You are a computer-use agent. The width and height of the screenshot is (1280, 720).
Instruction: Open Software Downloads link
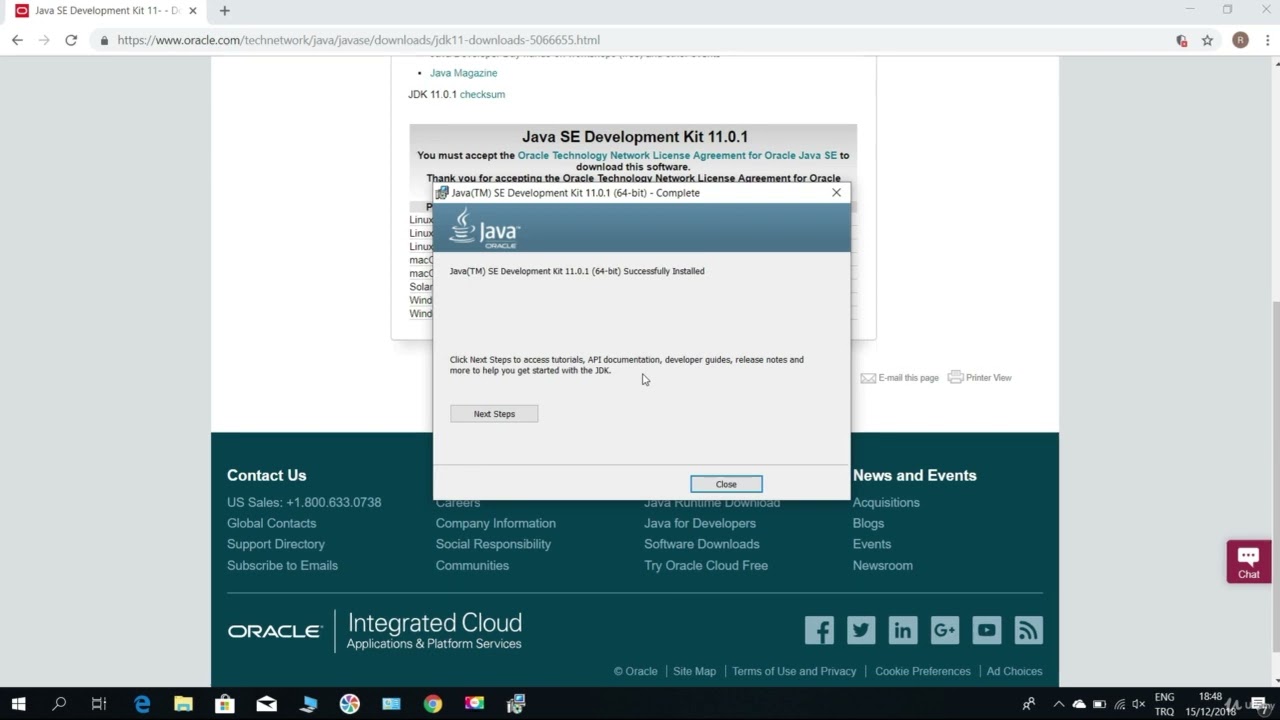click(x=702, y=544)
